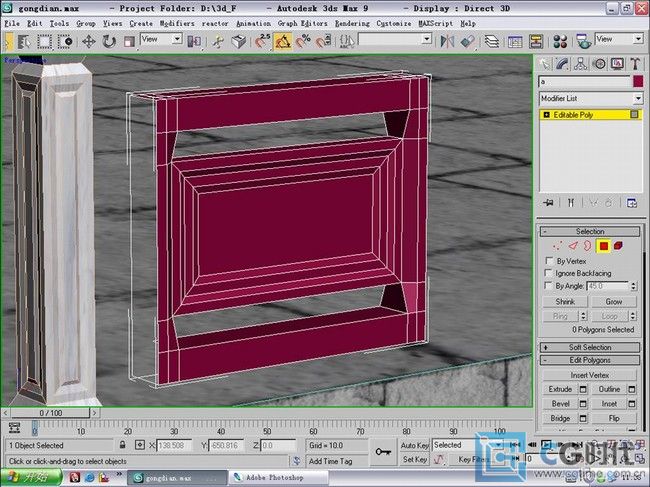Toggle 2.5D Snaps
650x487 pixels.
click(x=262, y=41)
